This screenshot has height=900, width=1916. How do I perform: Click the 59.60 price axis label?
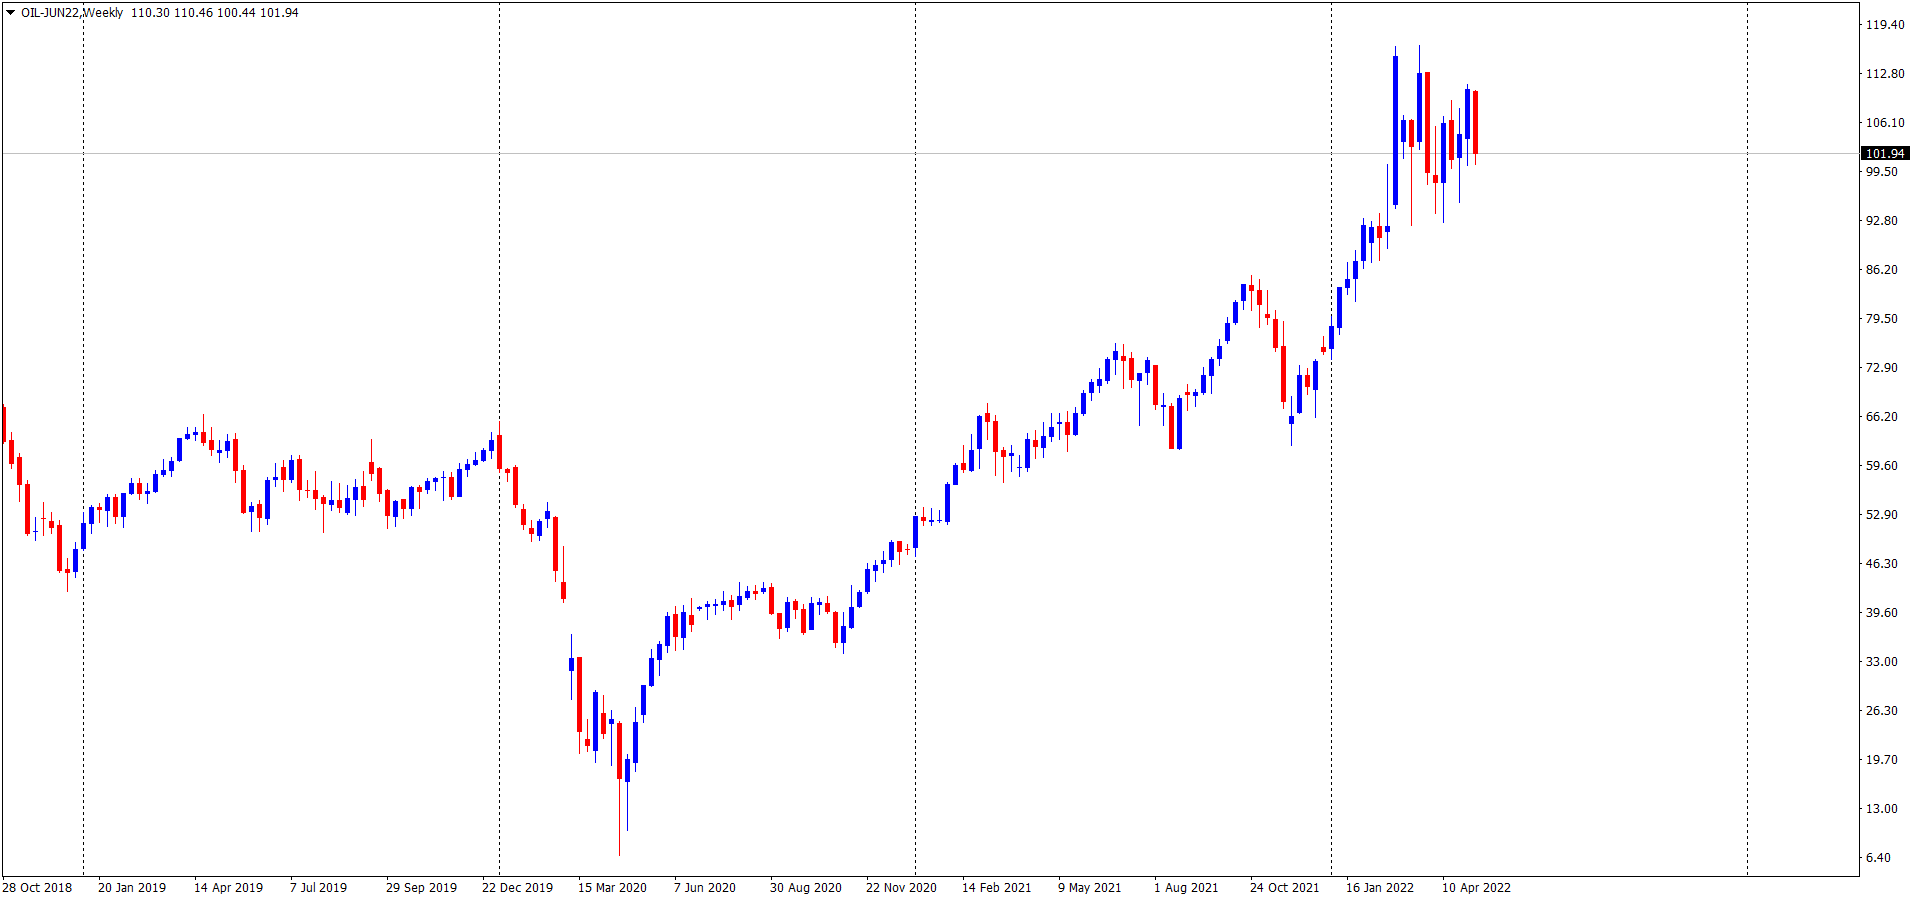1881,466
